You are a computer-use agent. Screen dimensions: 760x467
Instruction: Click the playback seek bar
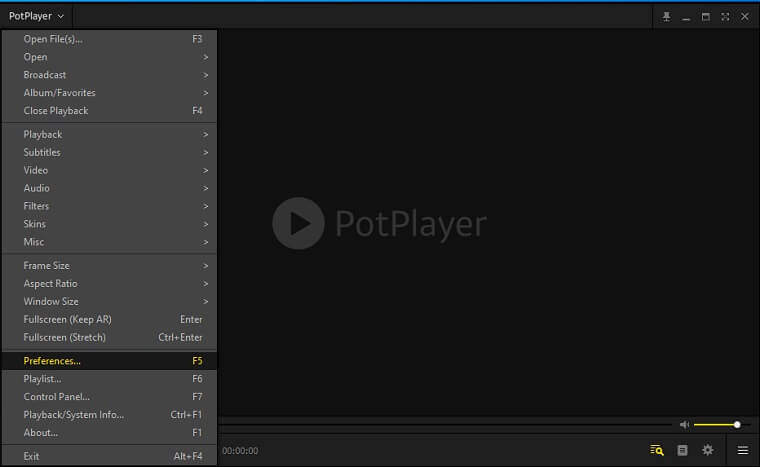446,425
